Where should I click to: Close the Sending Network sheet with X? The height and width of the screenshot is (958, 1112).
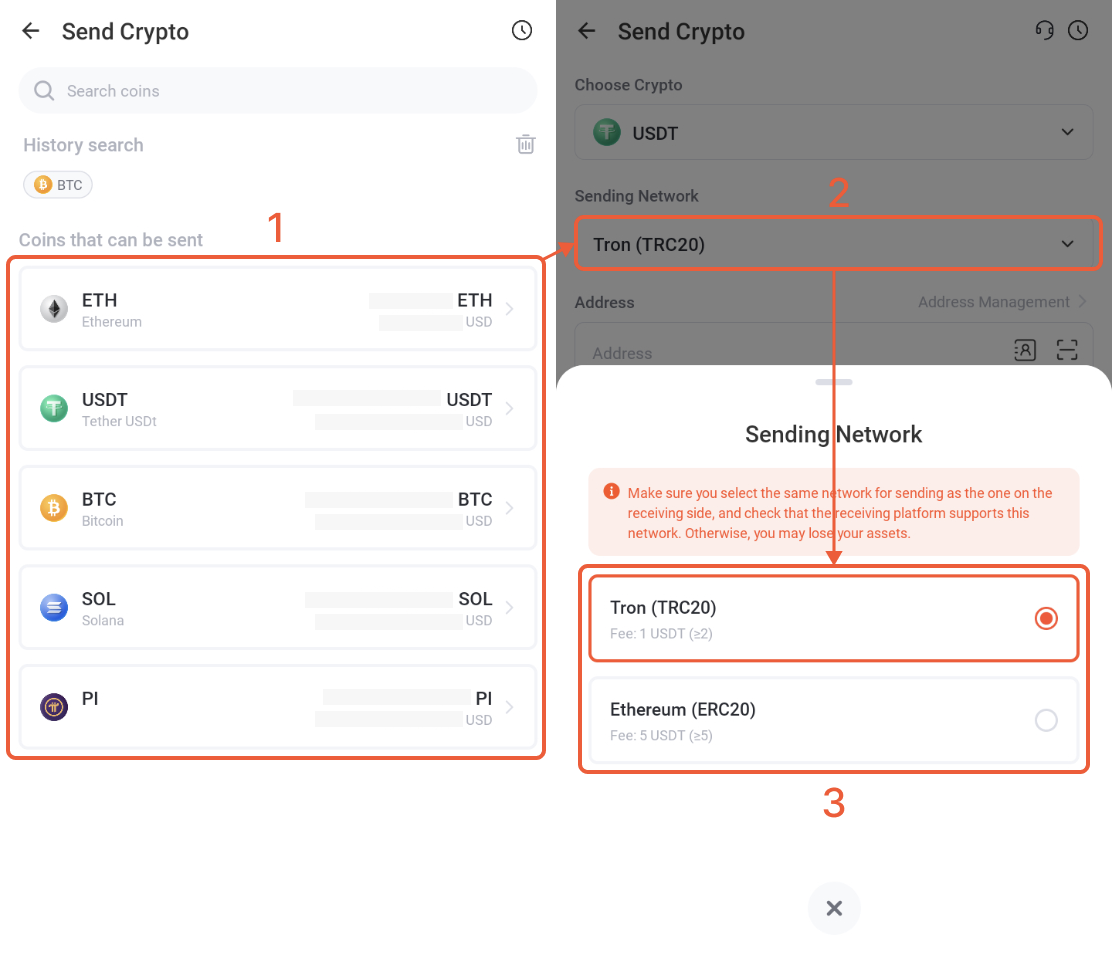pos(834,907)
